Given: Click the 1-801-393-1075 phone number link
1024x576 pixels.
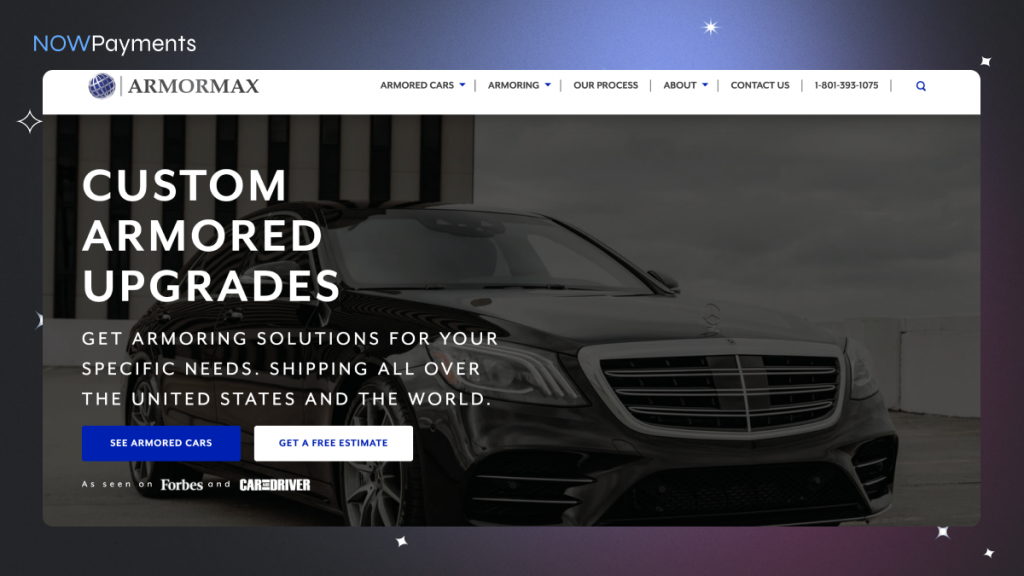Looking at the screenshot, I should tap(846, 85).
